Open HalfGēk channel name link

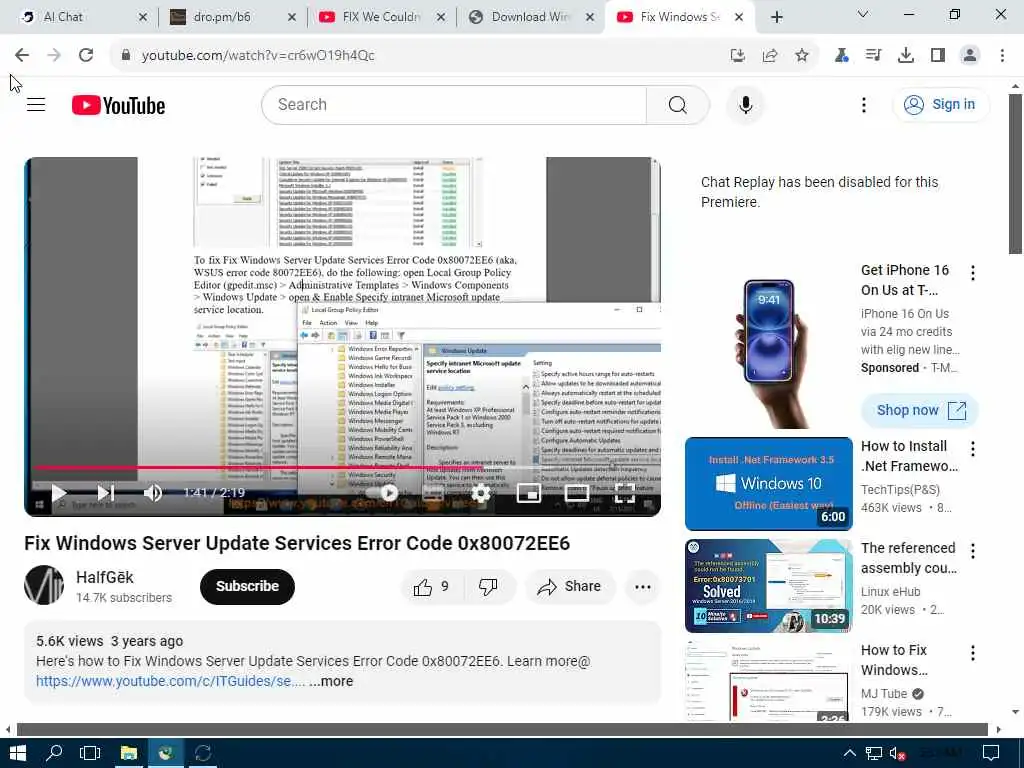pyautogui.click(x=105, y=577)
